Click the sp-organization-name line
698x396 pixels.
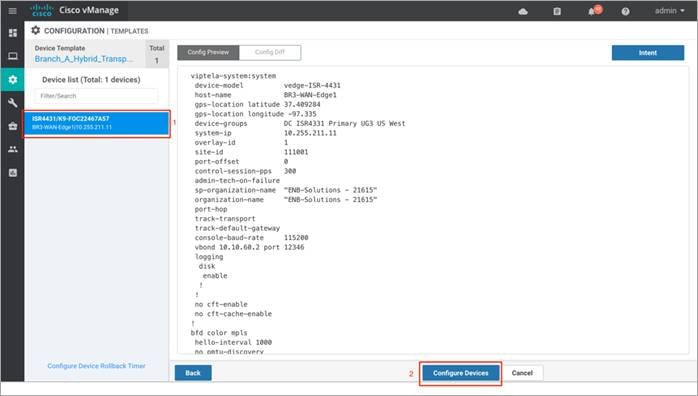(x=286, y=190)
